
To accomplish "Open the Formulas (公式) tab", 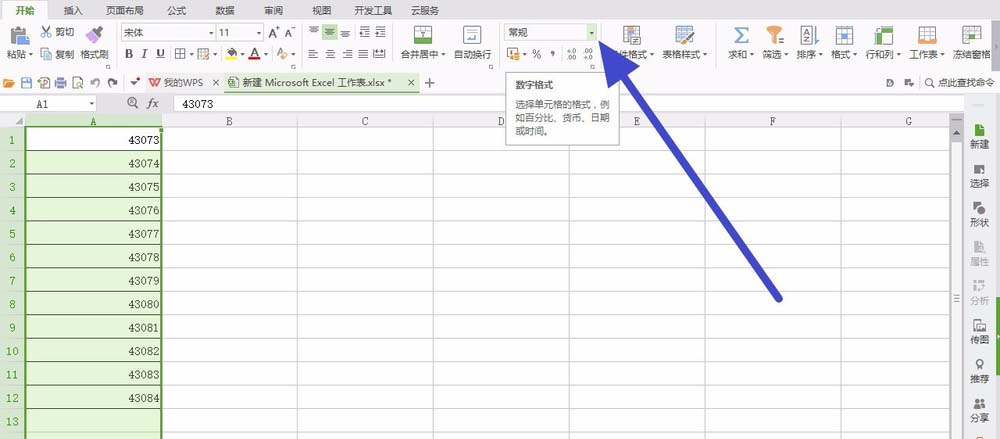I will click(177, 10).
